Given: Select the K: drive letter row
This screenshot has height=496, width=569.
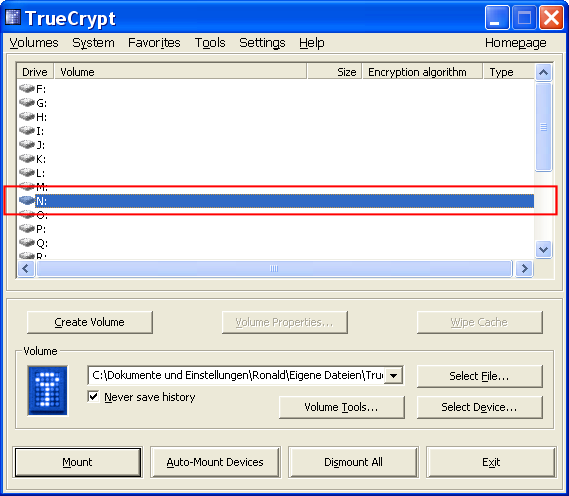Looking at the screenshot, I should click(276, 159).
